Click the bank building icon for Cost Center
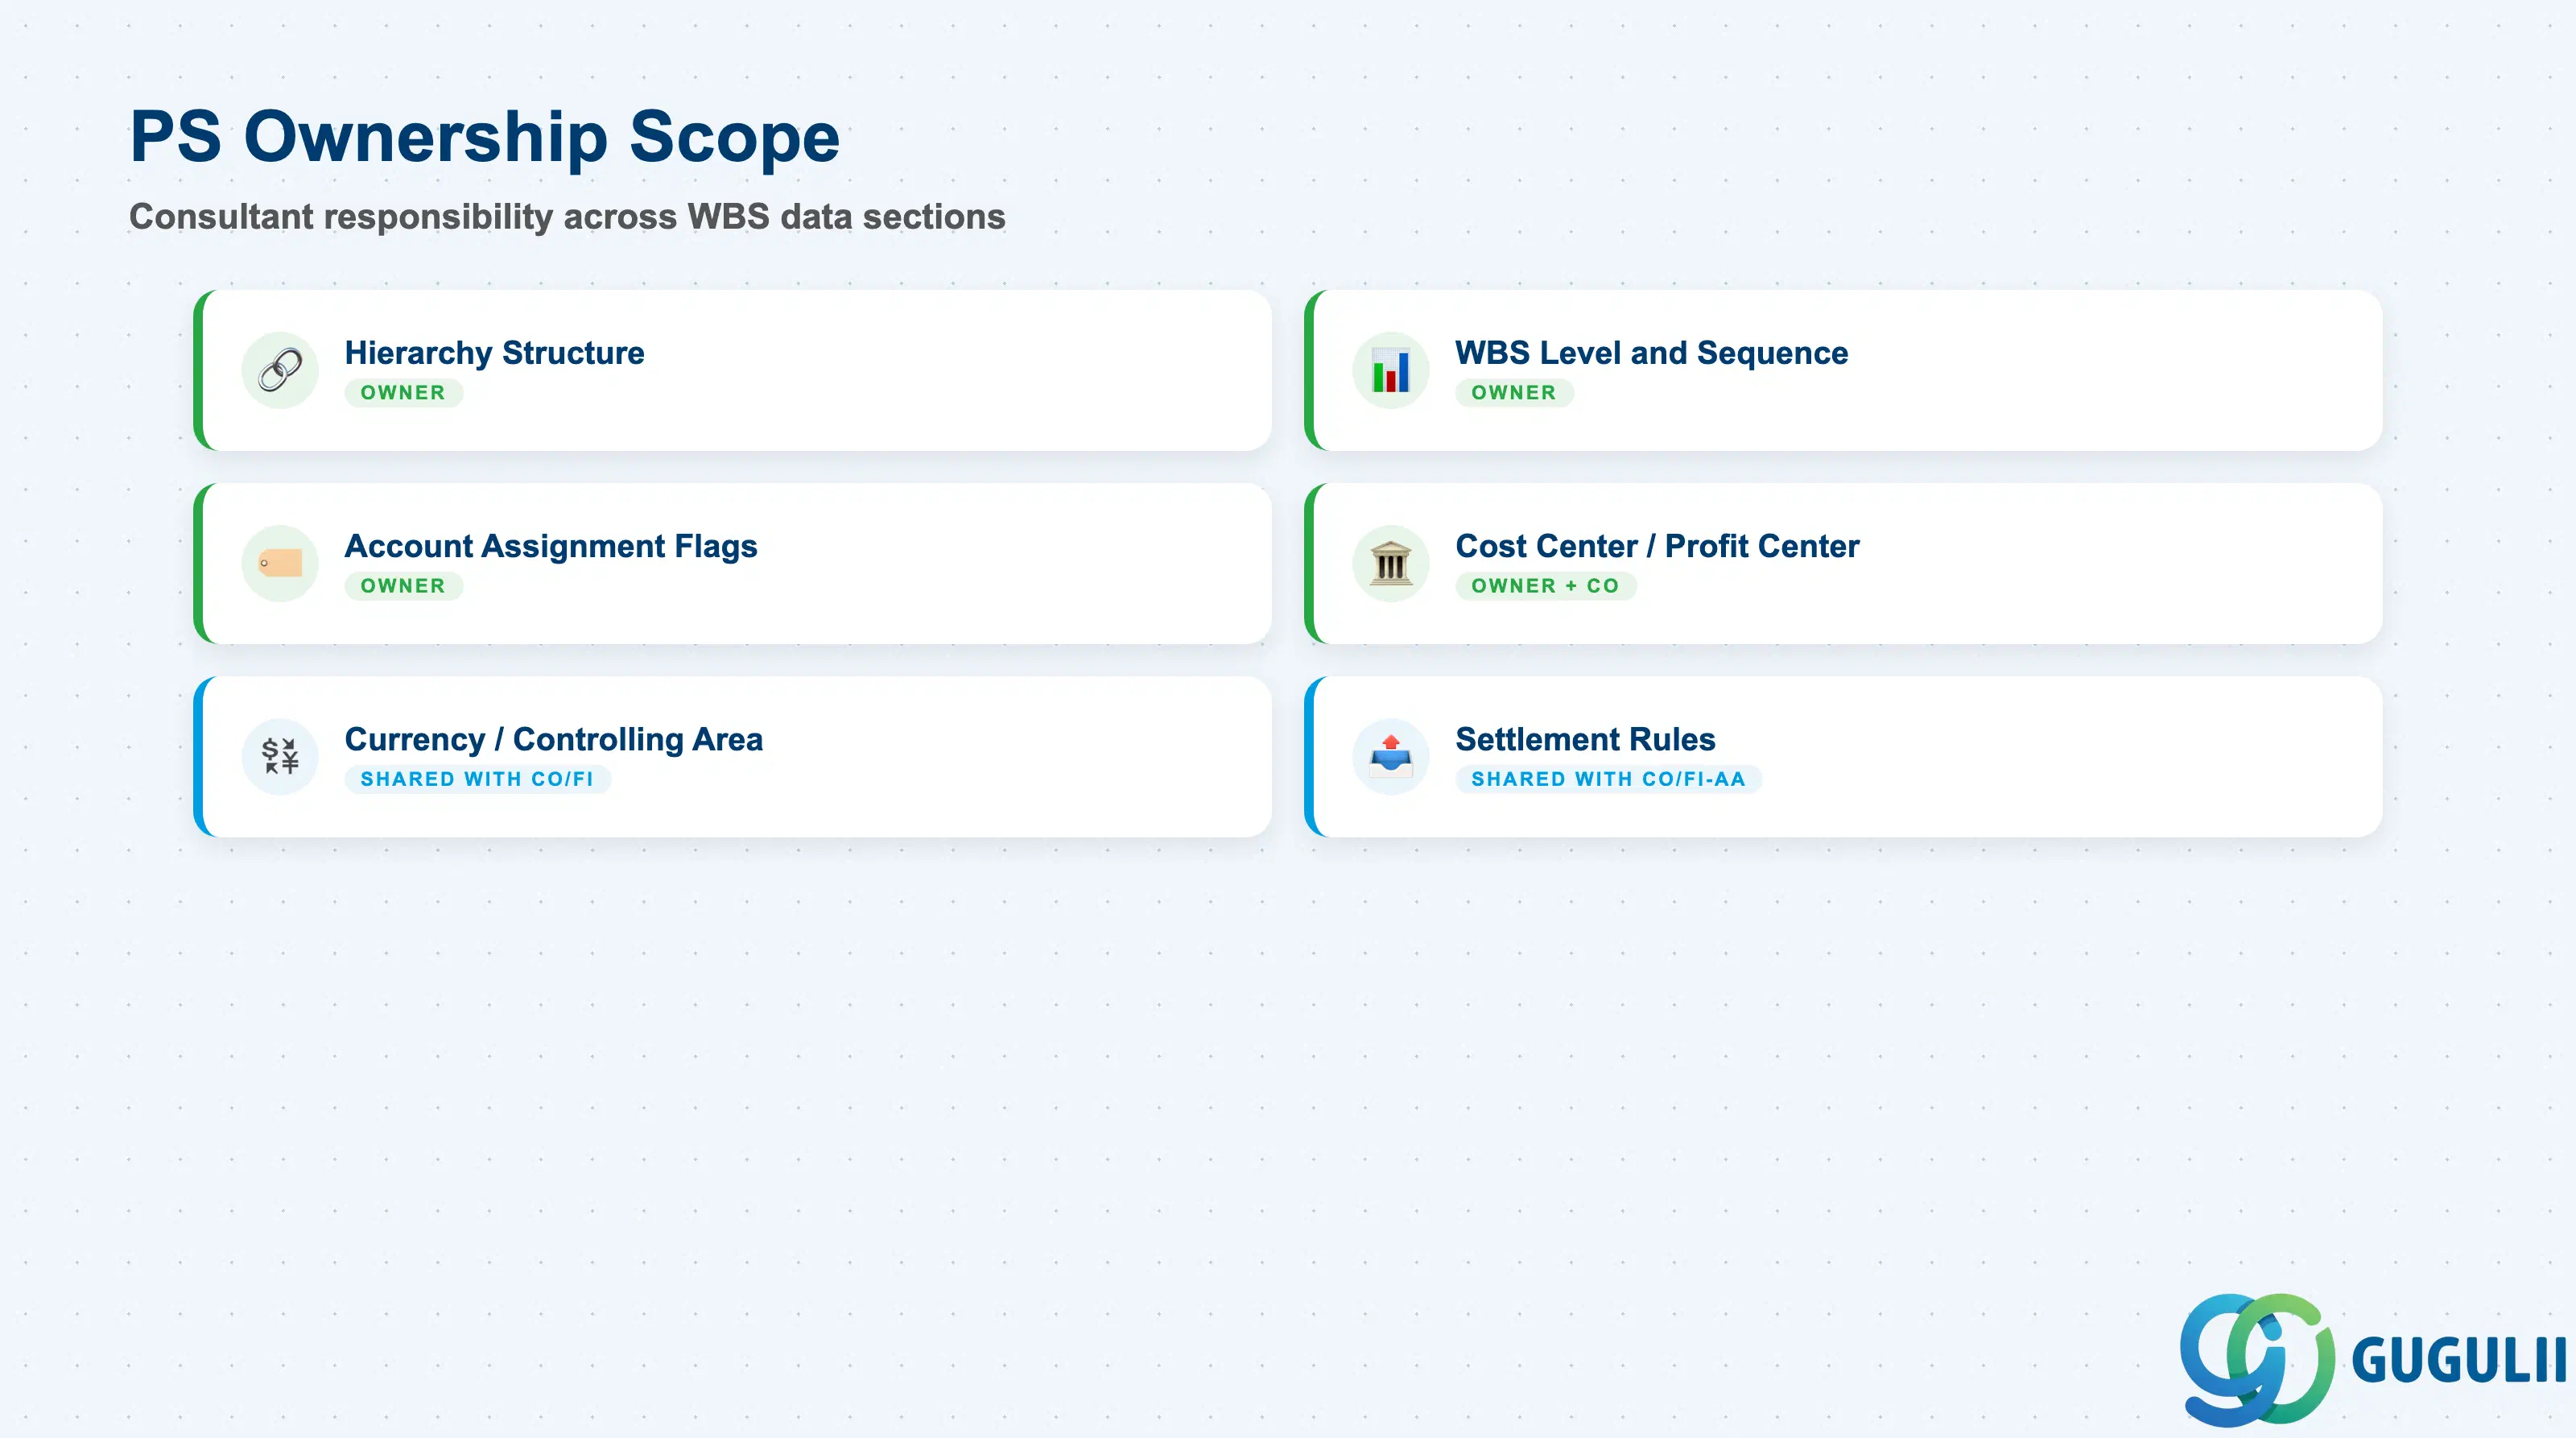The width and height of the screenshot is (2576, 1438). [x=1391, y=563]
